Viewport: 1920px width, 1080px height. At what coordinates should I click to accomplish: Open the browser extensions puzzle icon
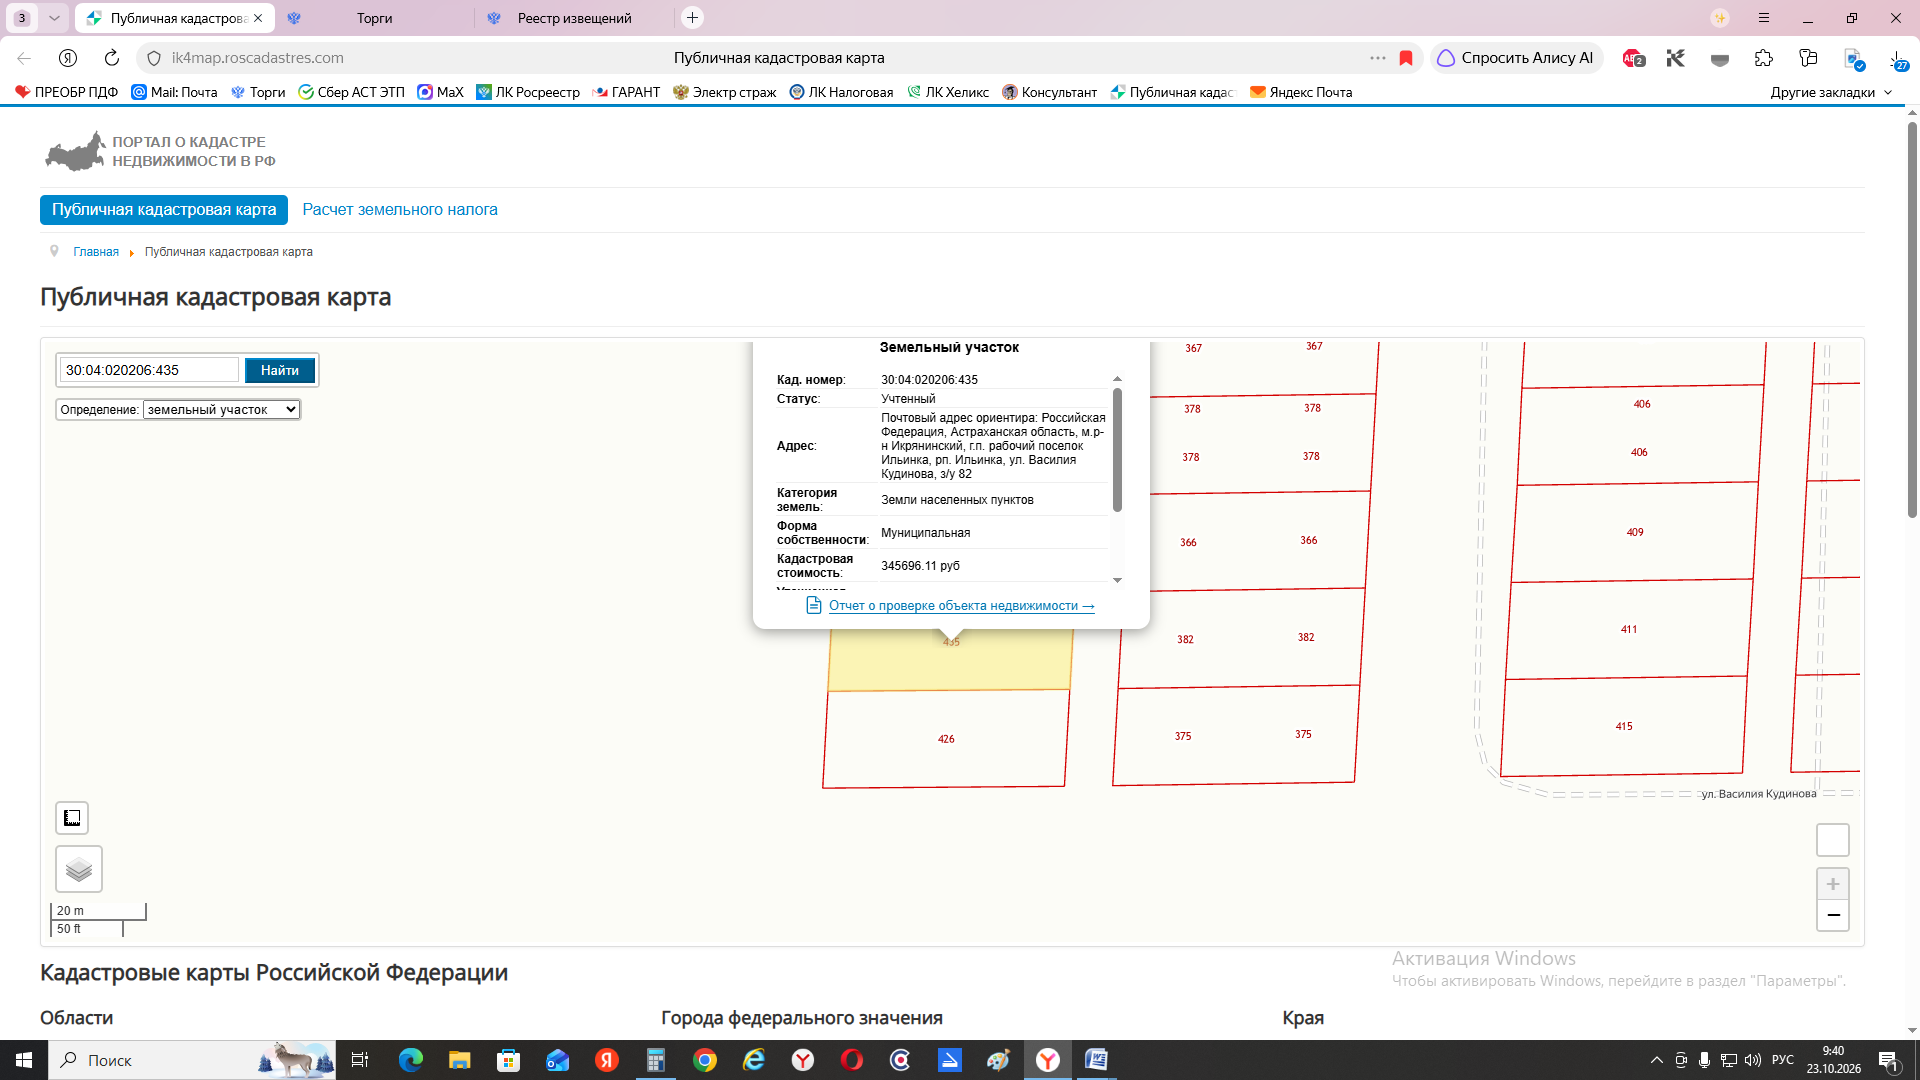1764,58
